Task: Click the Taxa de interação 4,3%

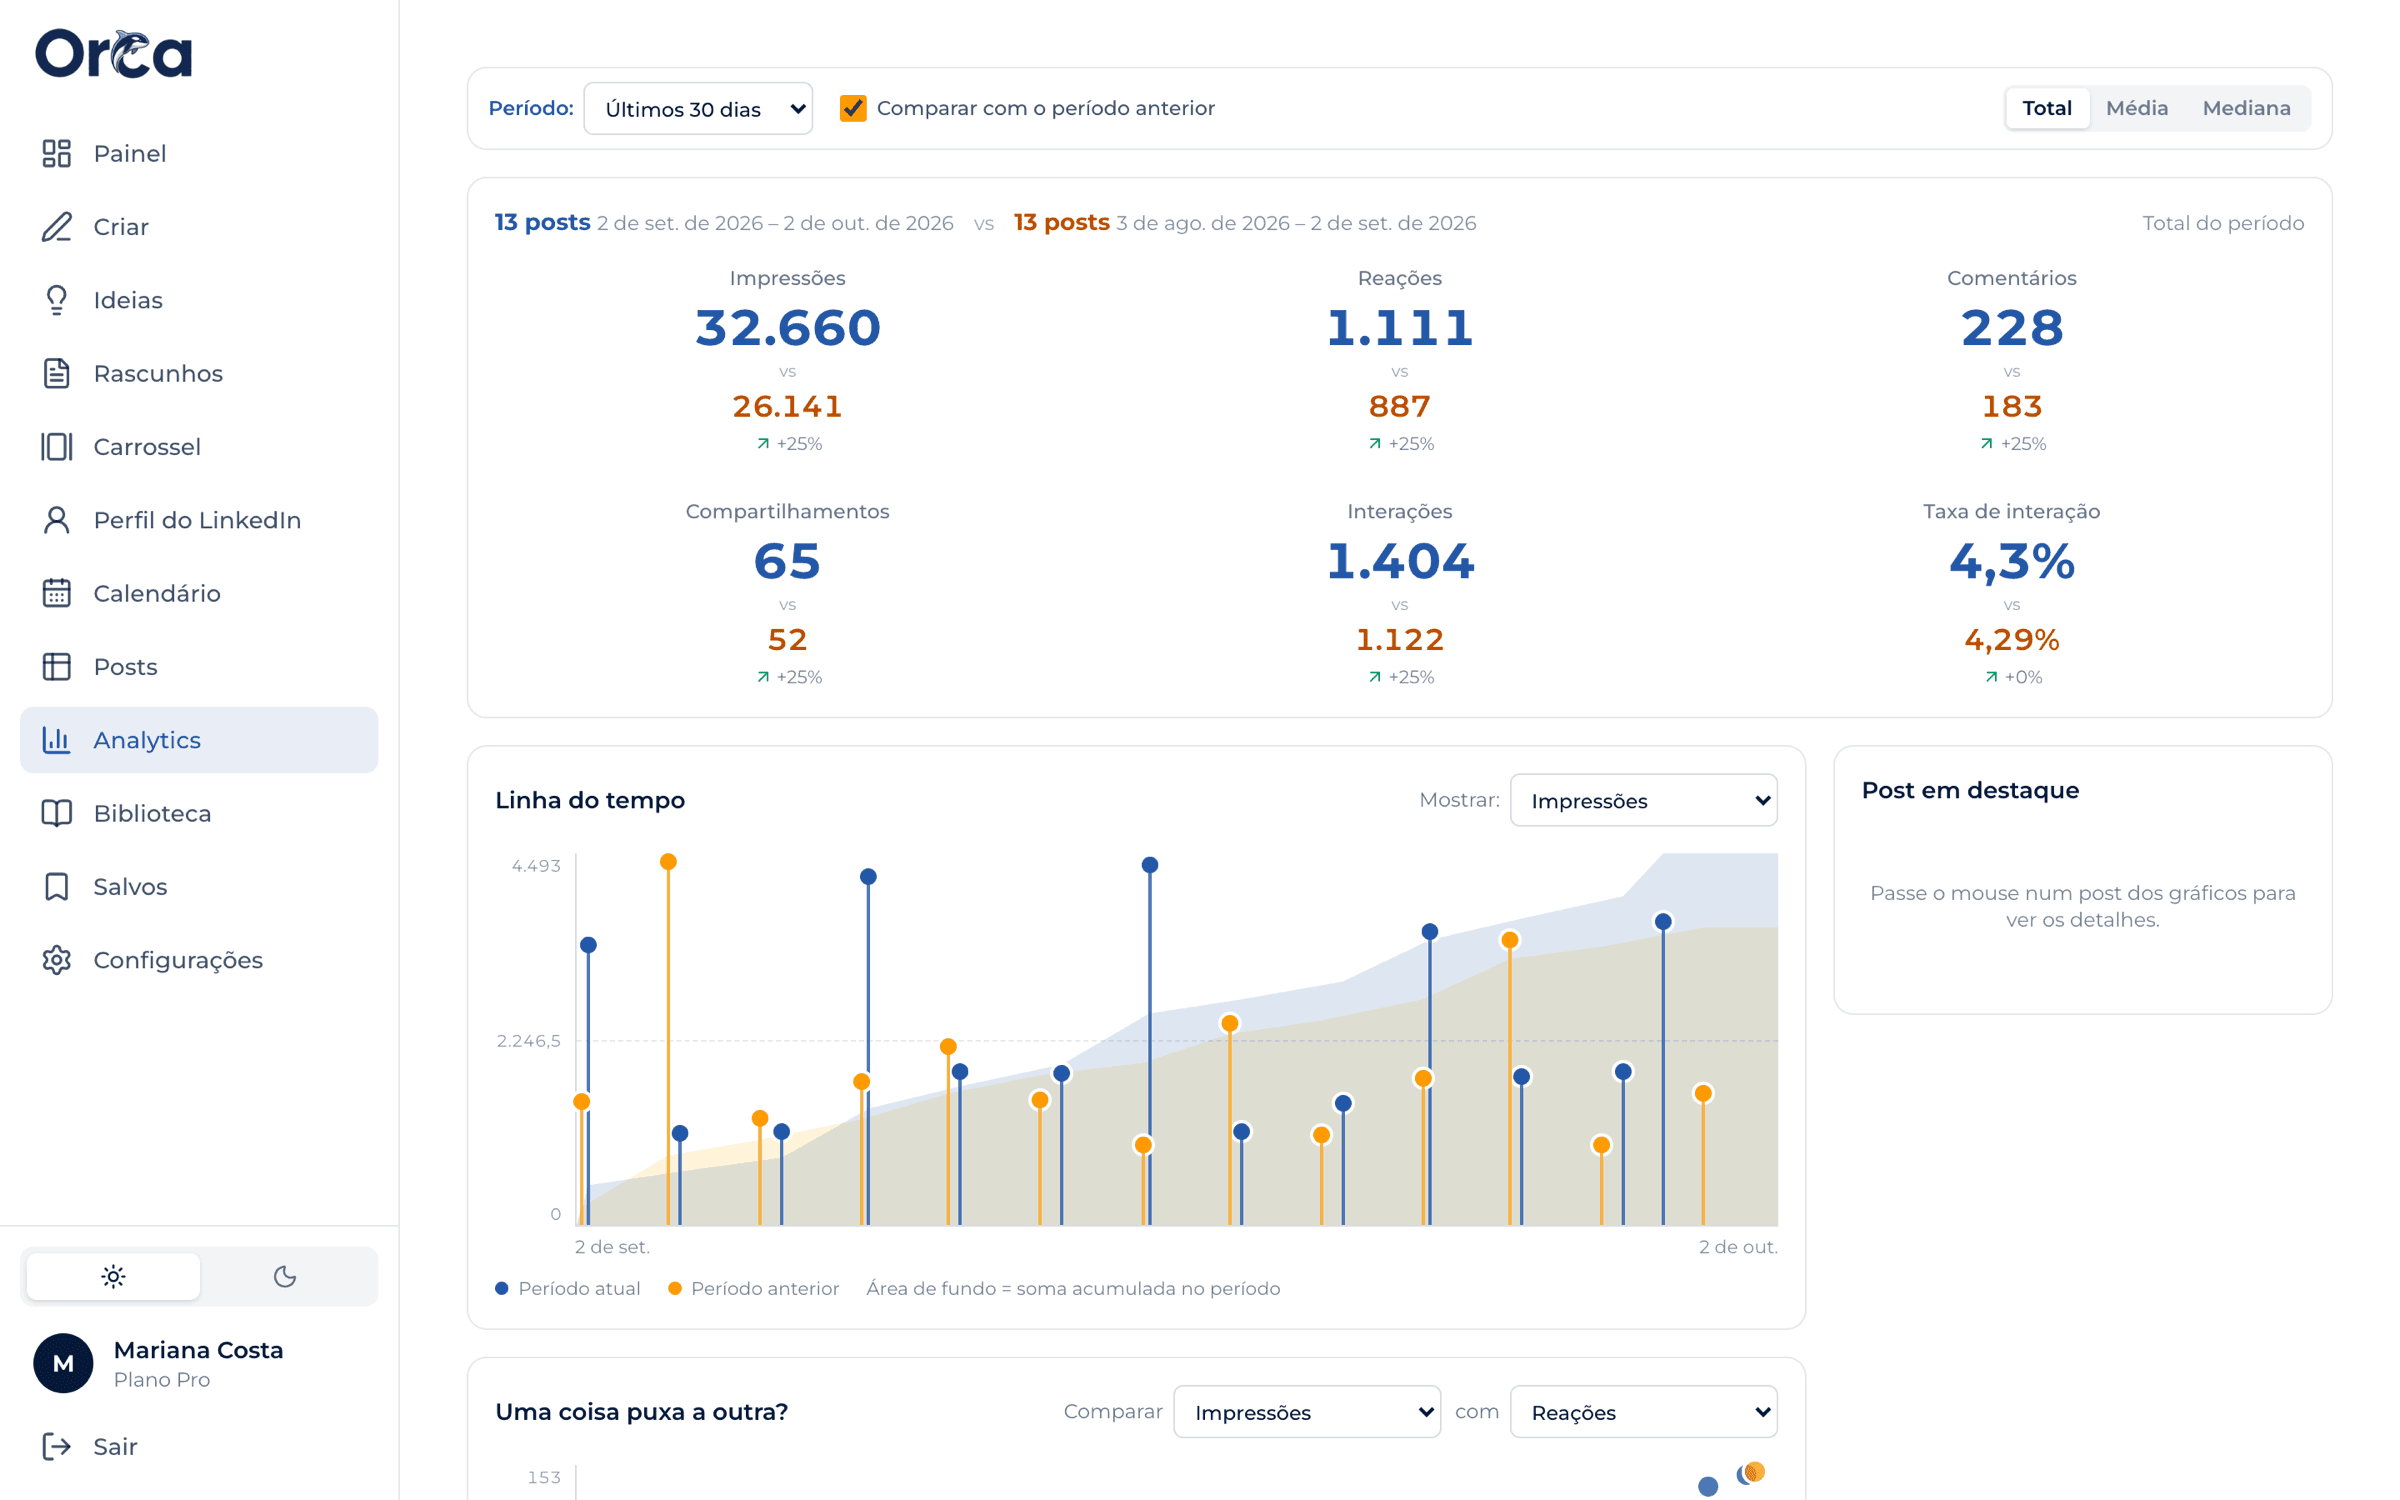Action: [2012, 561]
